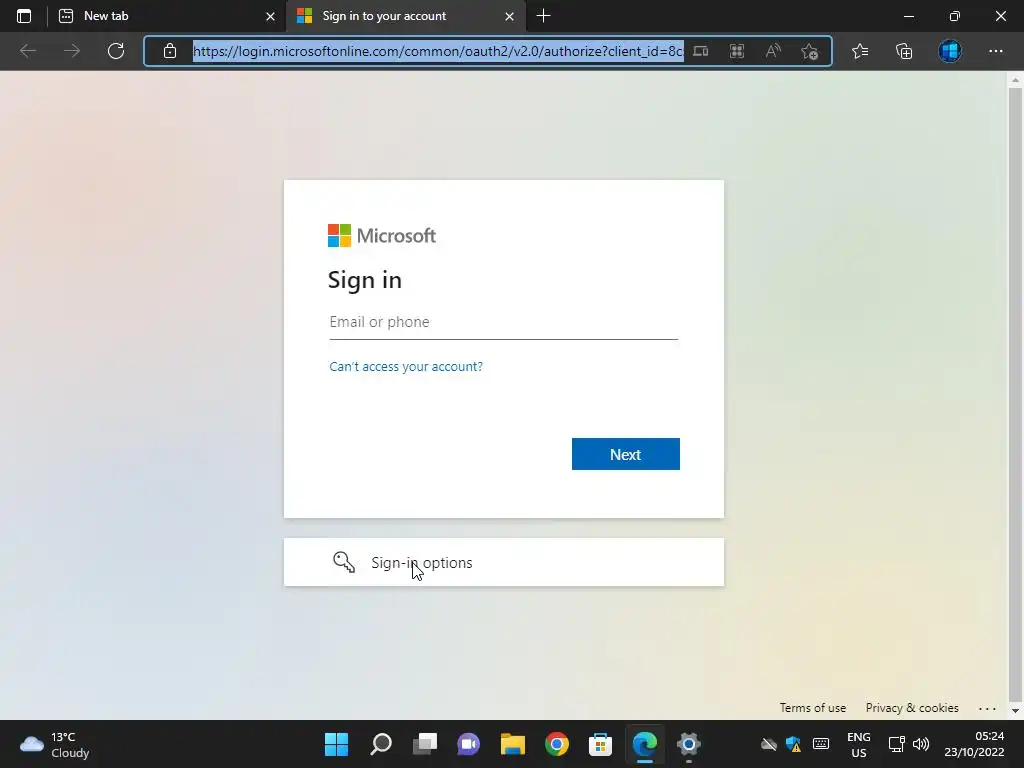Open Microsoft Store from taskbar

(600, 744)
